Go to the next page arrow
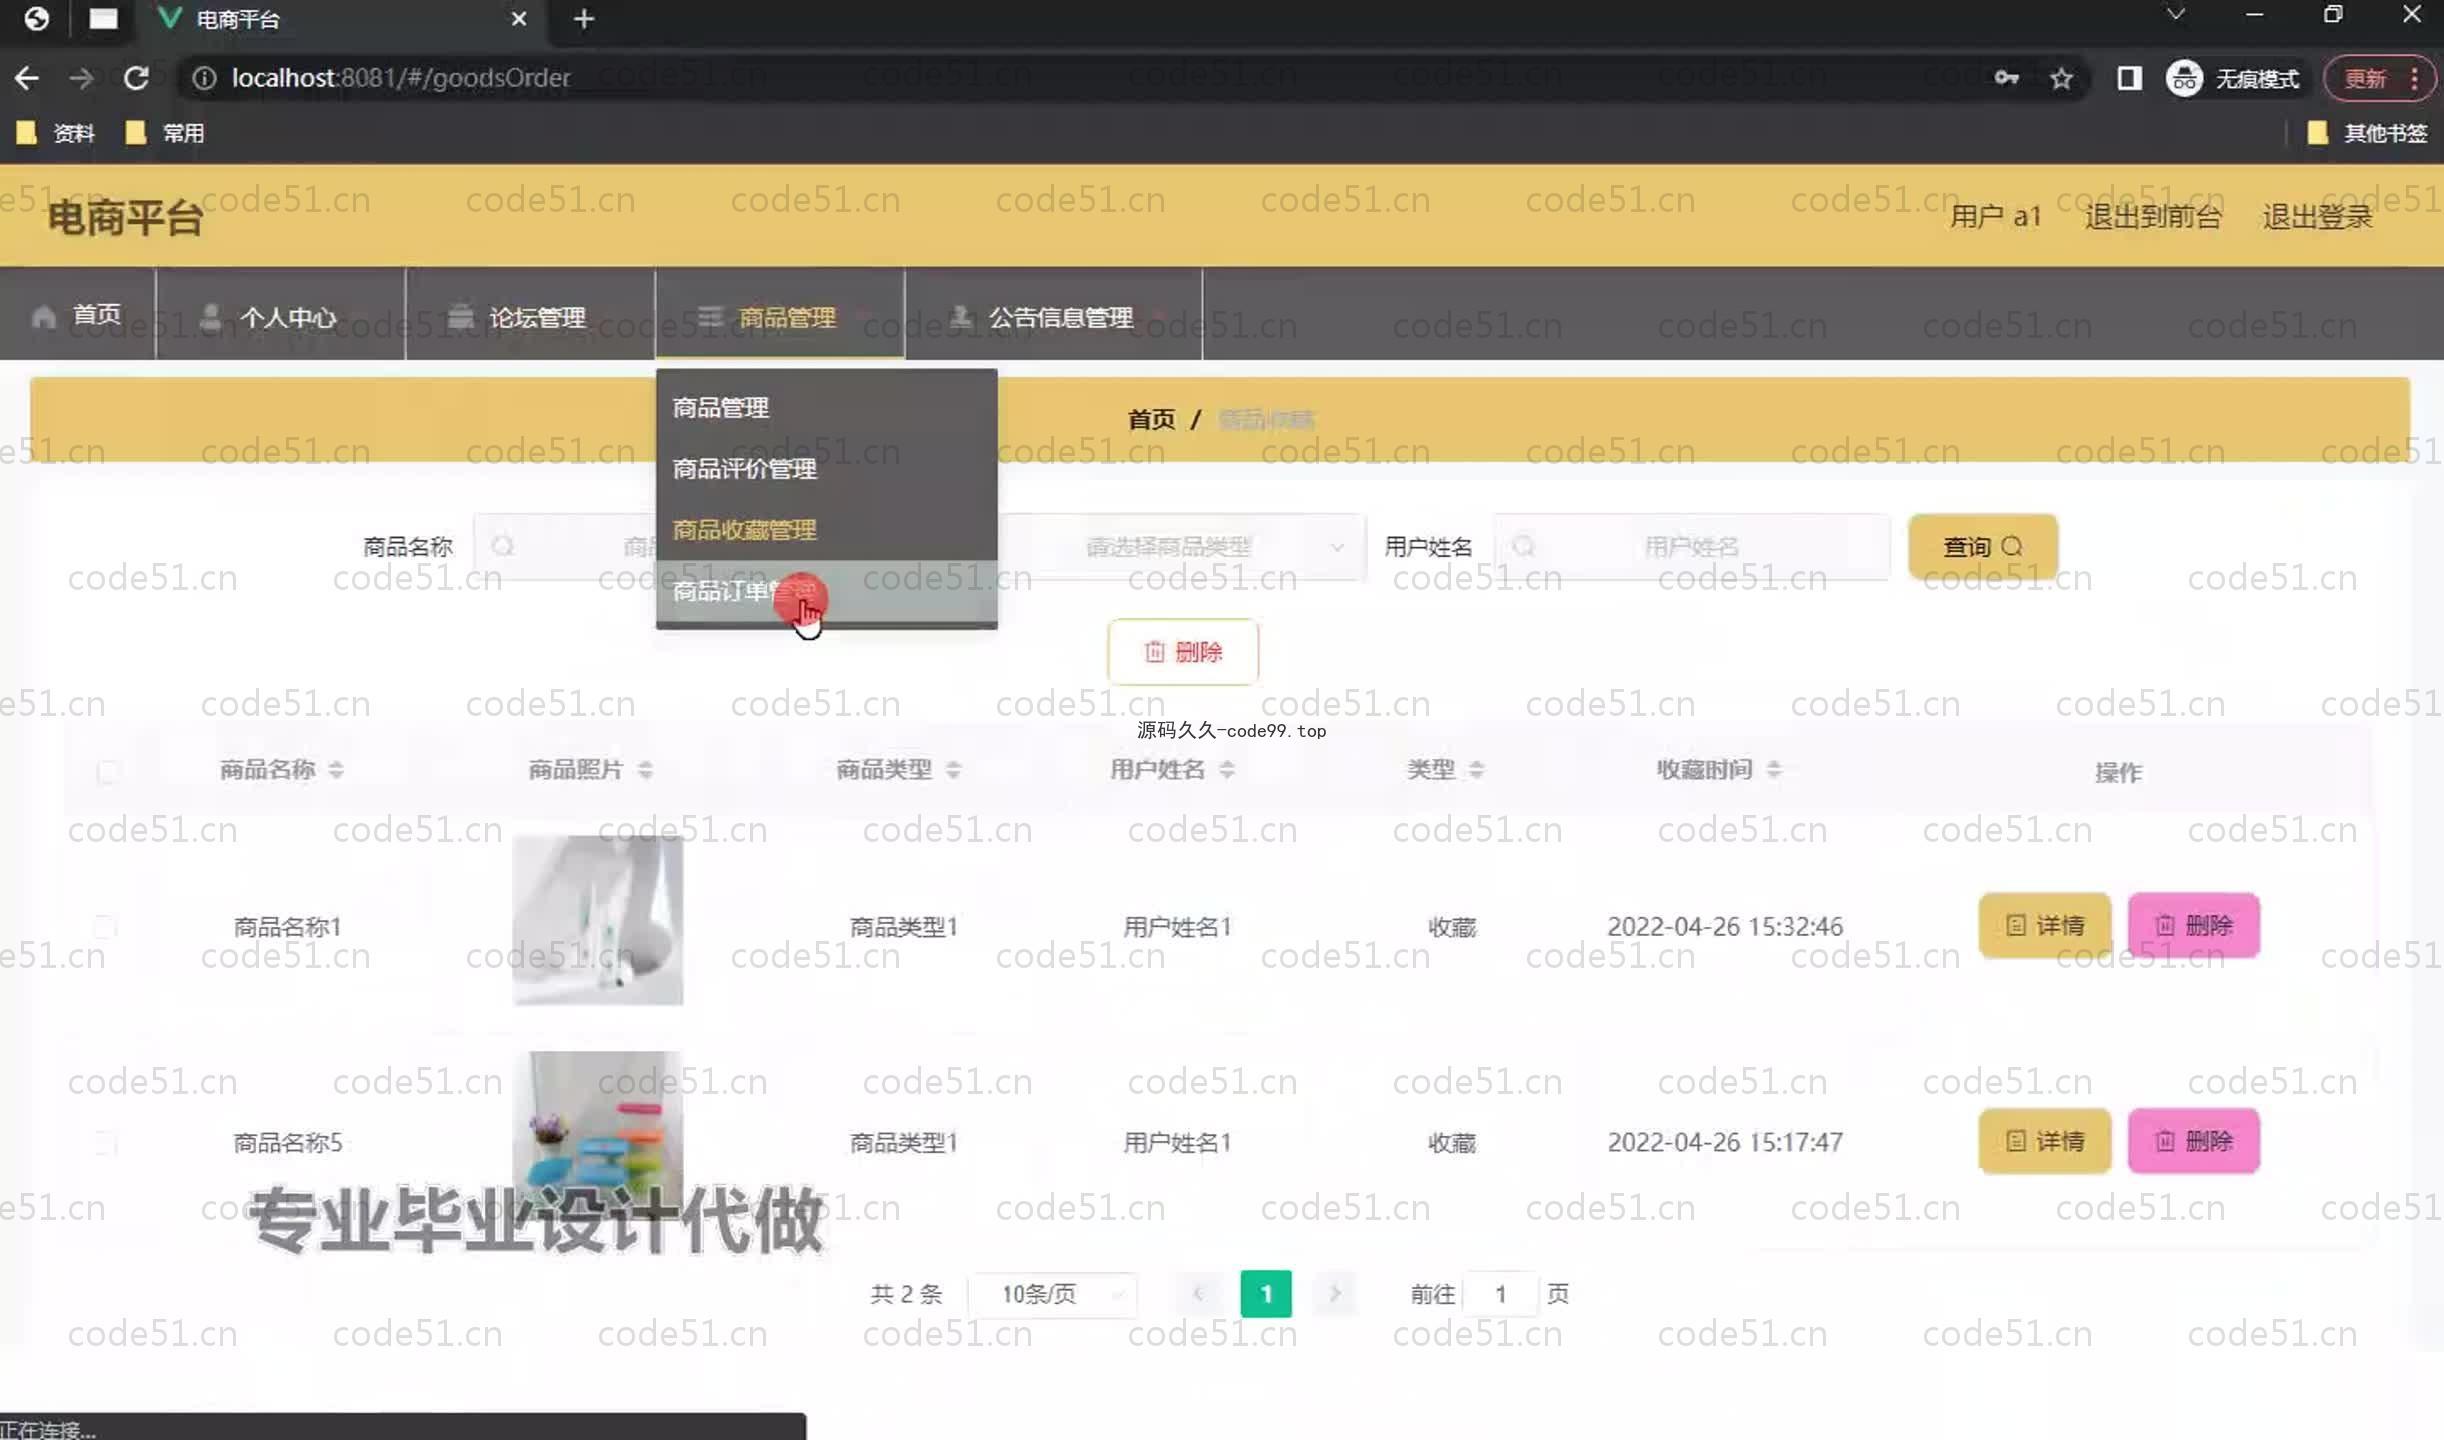Viewport: 2444px width, 1440px height. click(x=1335, y=1294)
